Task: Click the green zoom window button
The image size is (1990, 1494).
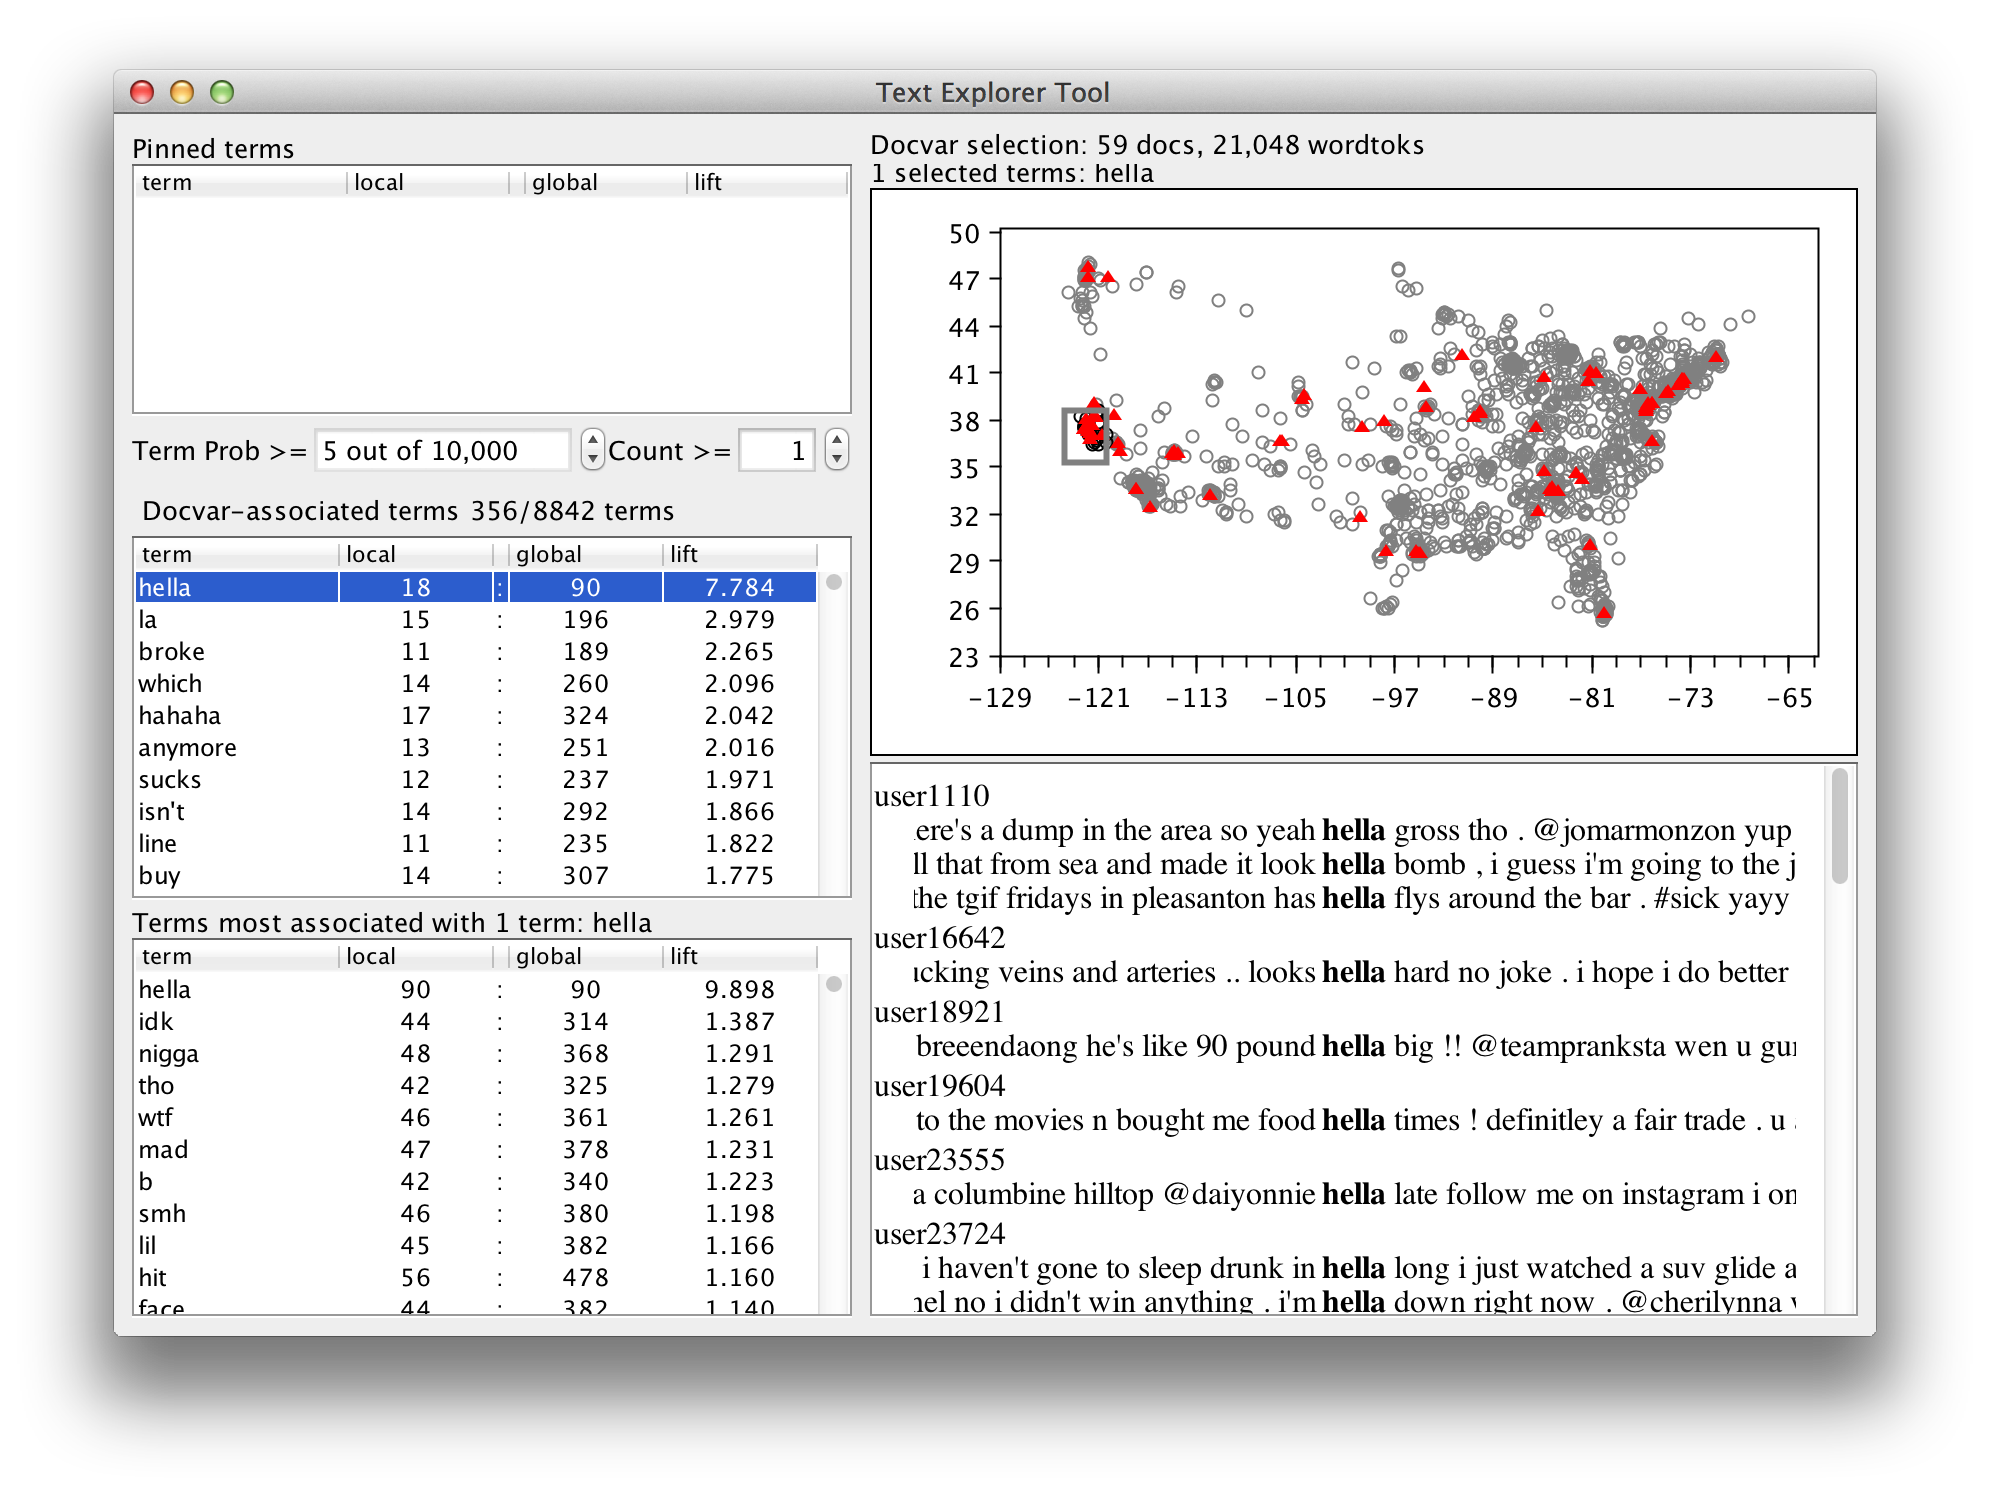Action: coord(222,92)
